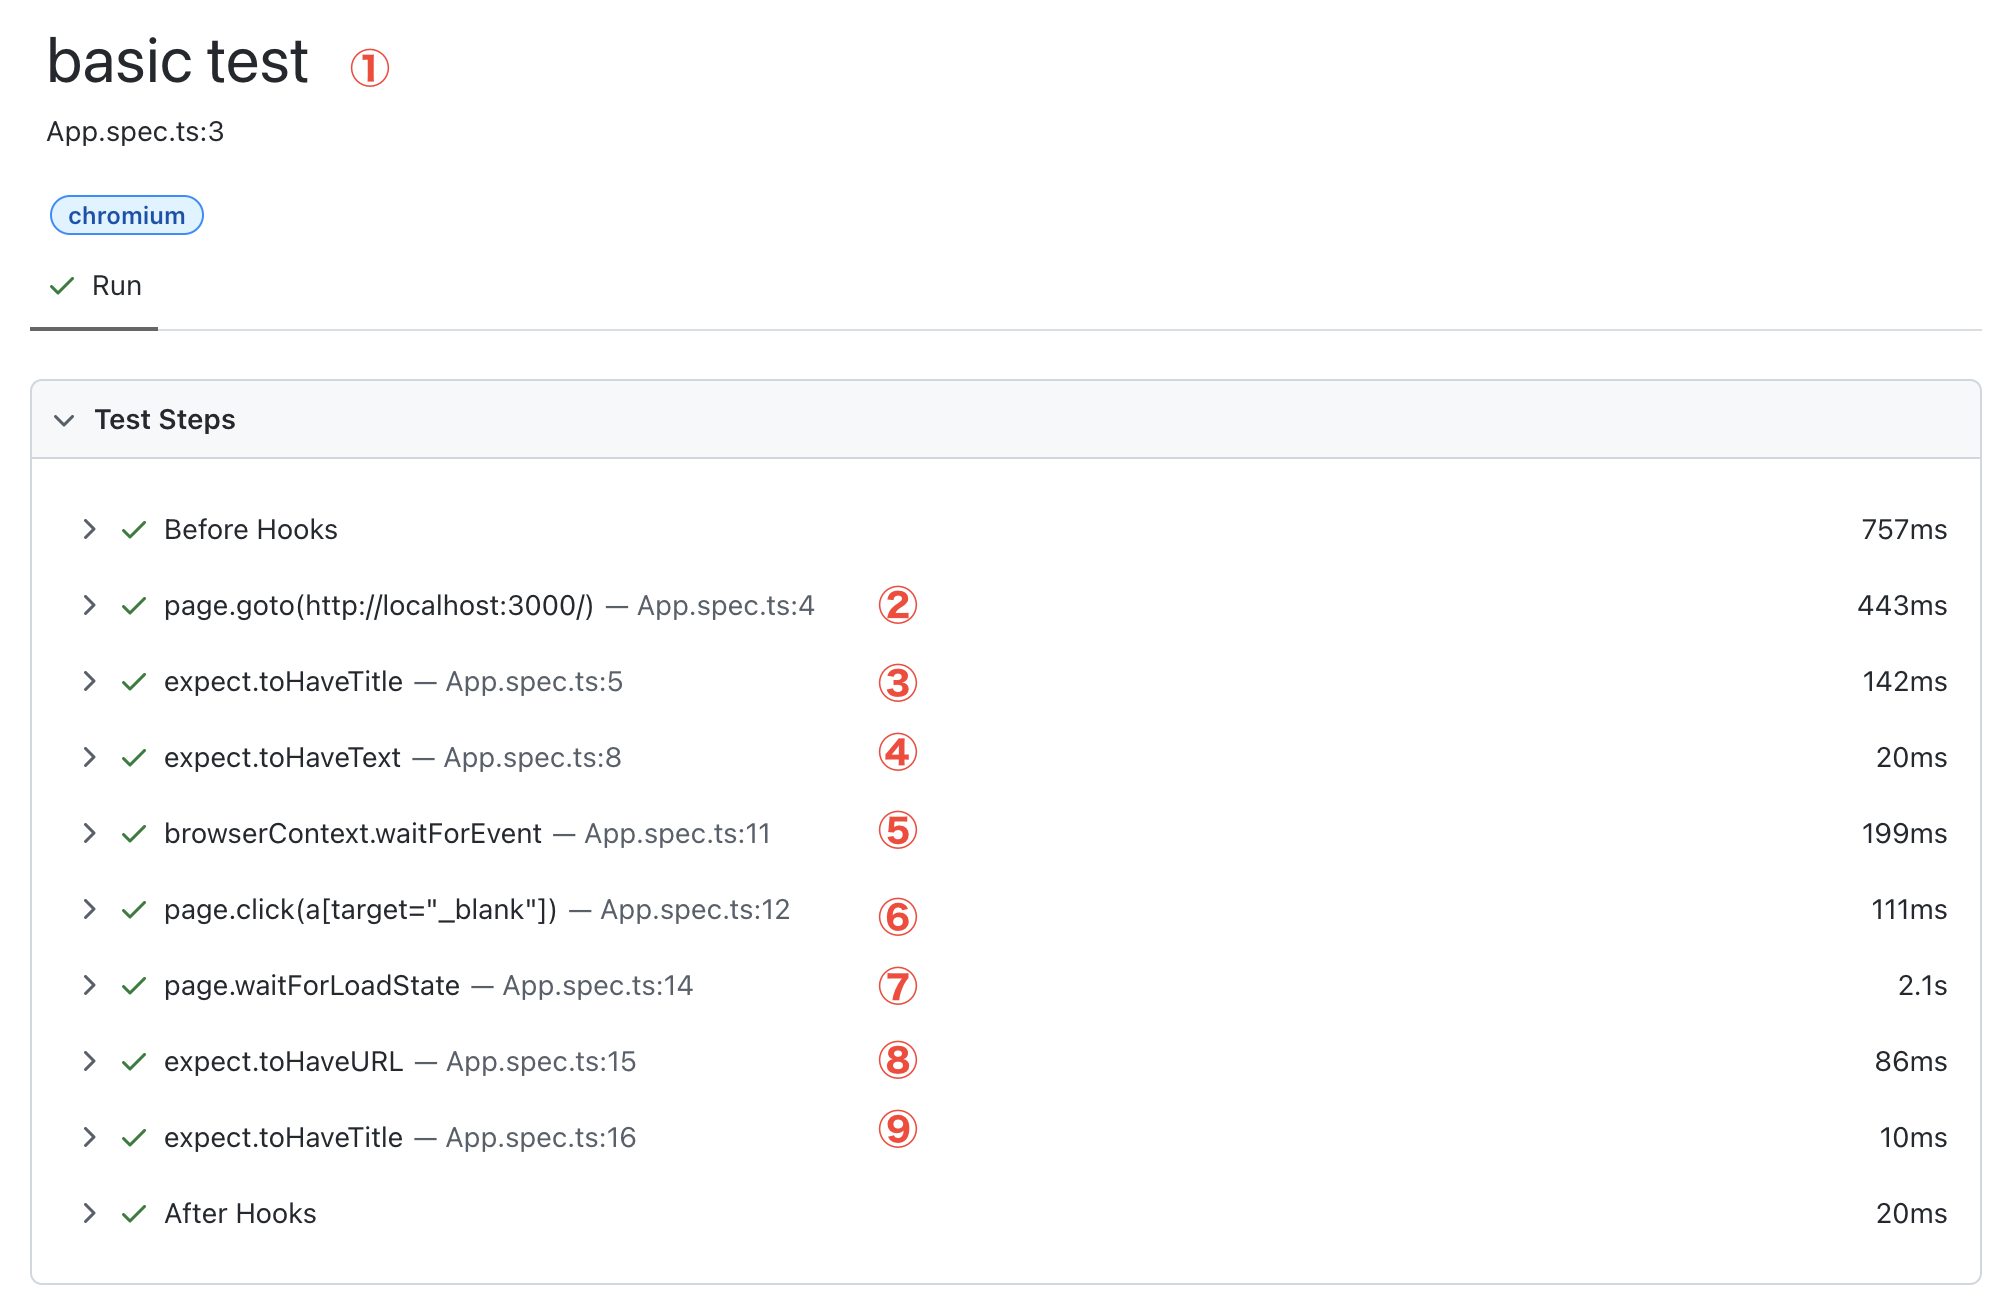Open the App.spec.ts:3 source link
2004x1300 pixels.
(x=135, y=131)
